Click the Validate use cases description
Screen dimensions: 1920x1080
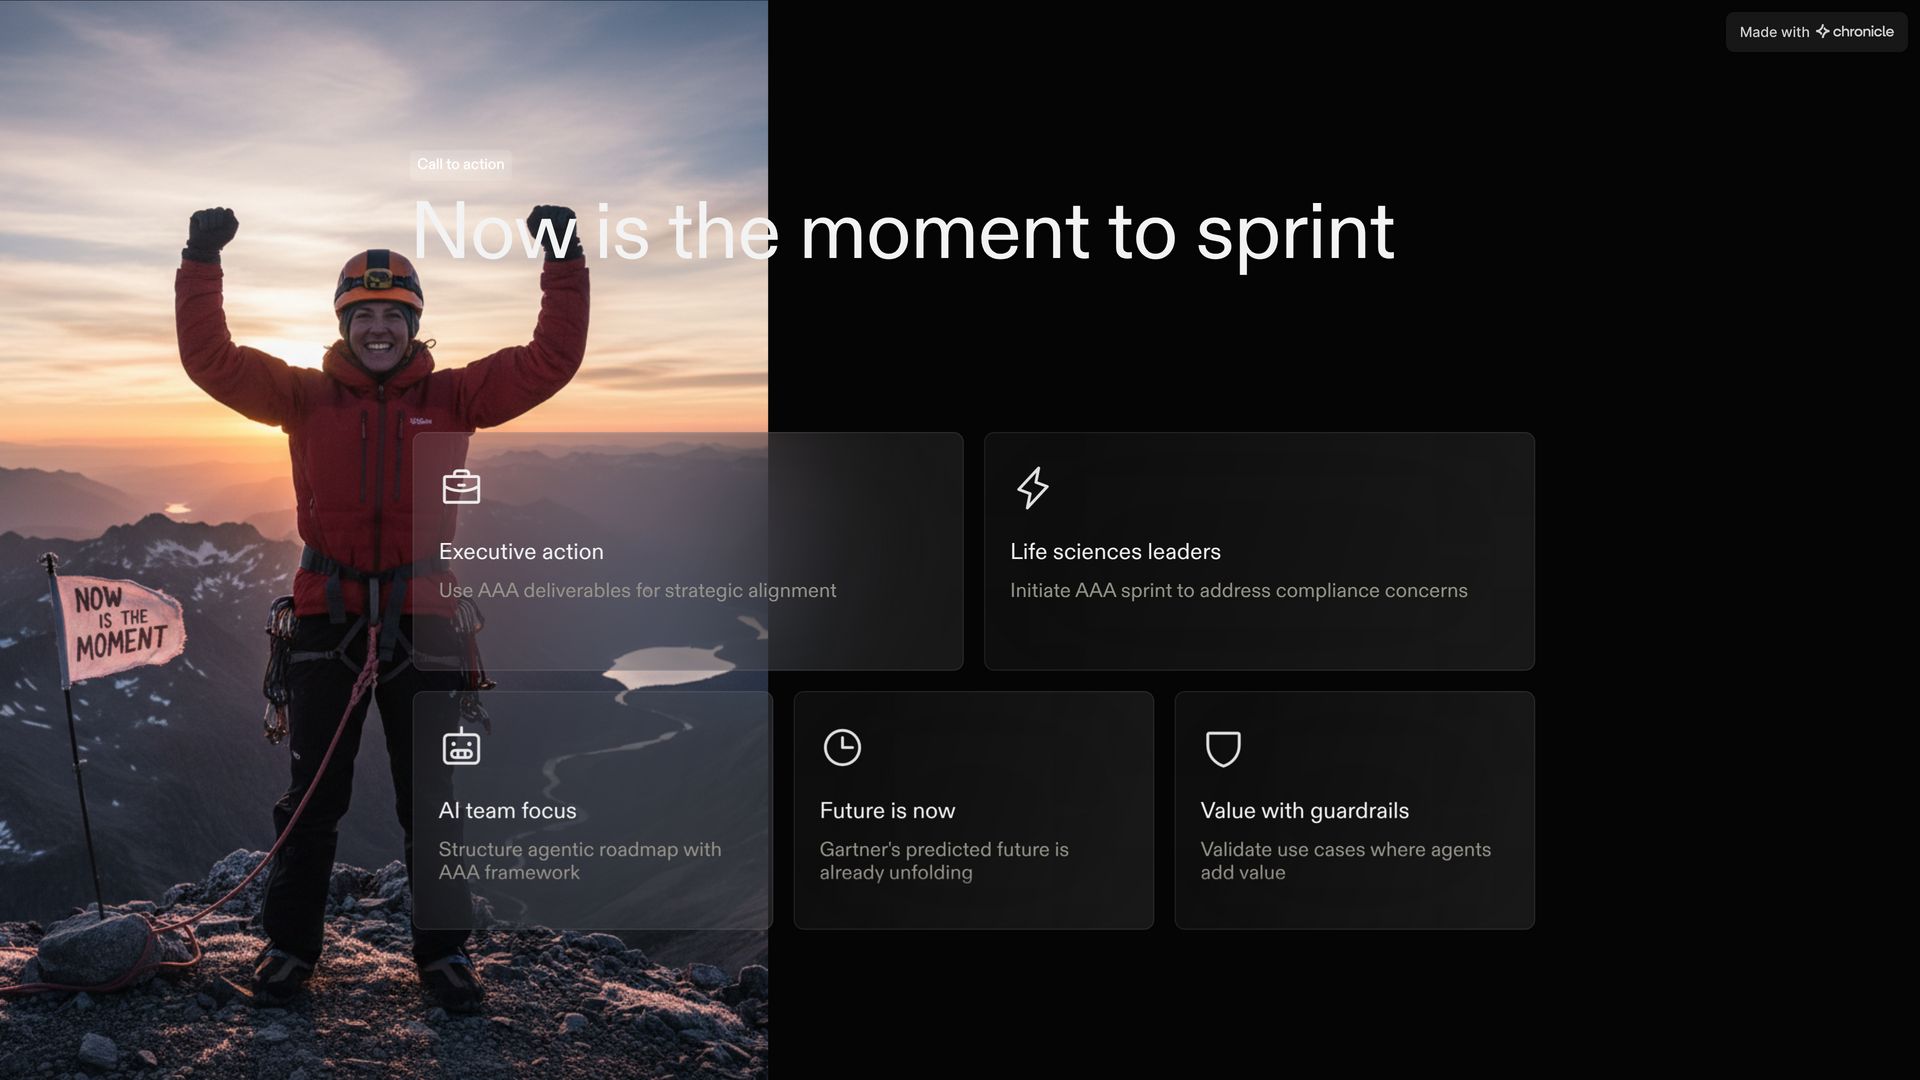1344,861
